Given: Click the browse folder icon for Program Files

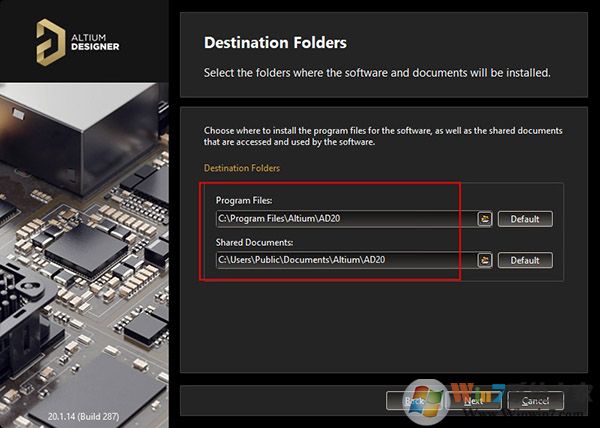Looking at the screenshot, I should 485,219.
